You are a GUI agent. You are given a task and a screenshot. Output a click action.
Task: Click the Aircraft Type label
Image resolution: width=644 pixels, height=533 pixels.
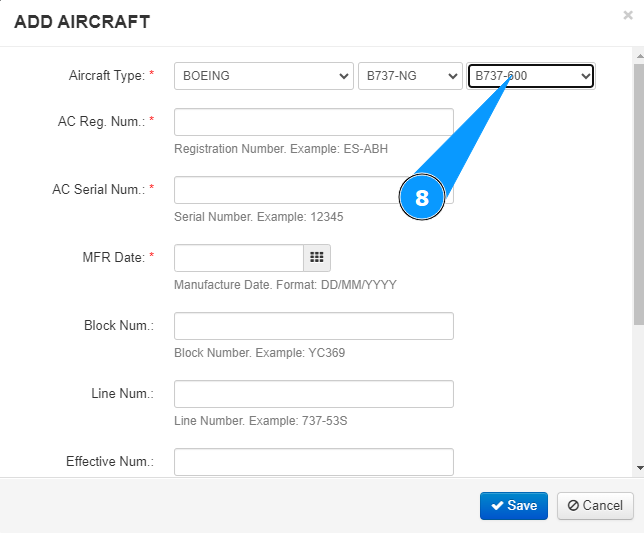tap(111, 76)
